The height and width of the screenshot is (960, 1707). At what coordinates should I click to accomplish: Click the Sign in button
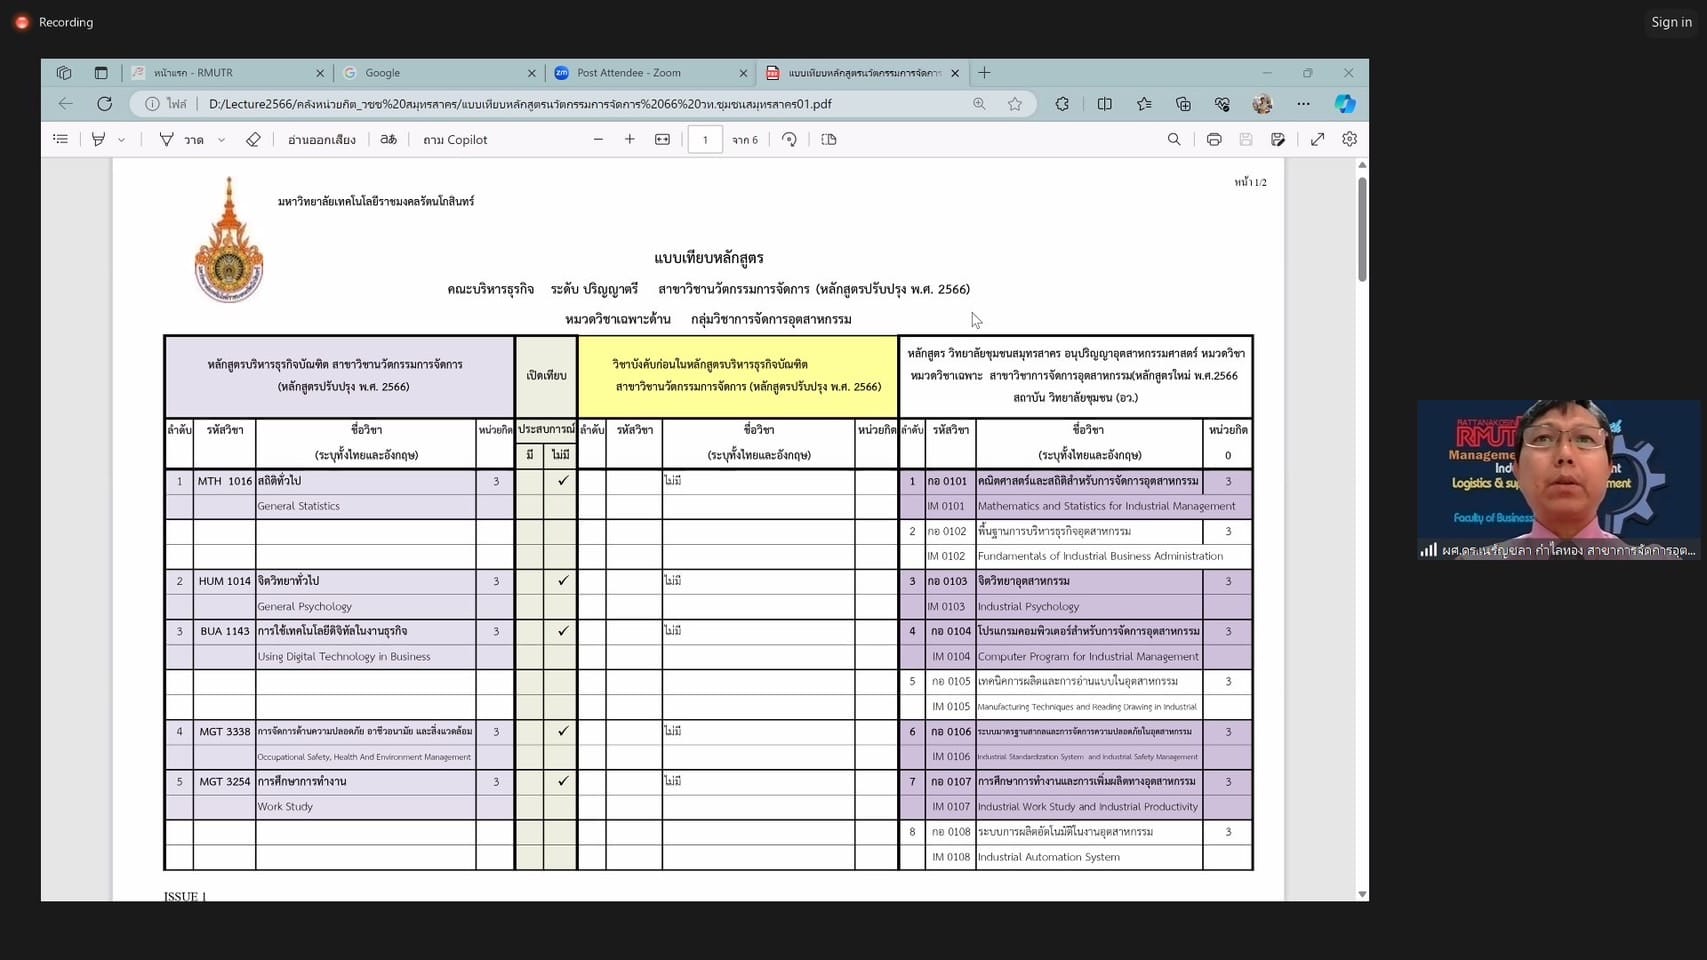(1671, 22)
